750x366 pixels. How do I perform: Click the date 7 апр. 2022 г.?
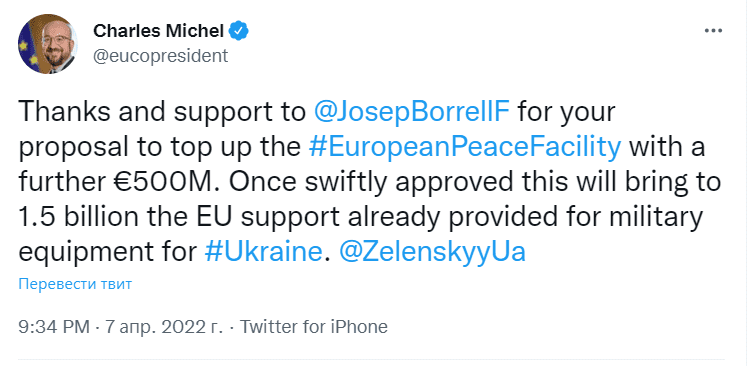click(x=163, y=327)
